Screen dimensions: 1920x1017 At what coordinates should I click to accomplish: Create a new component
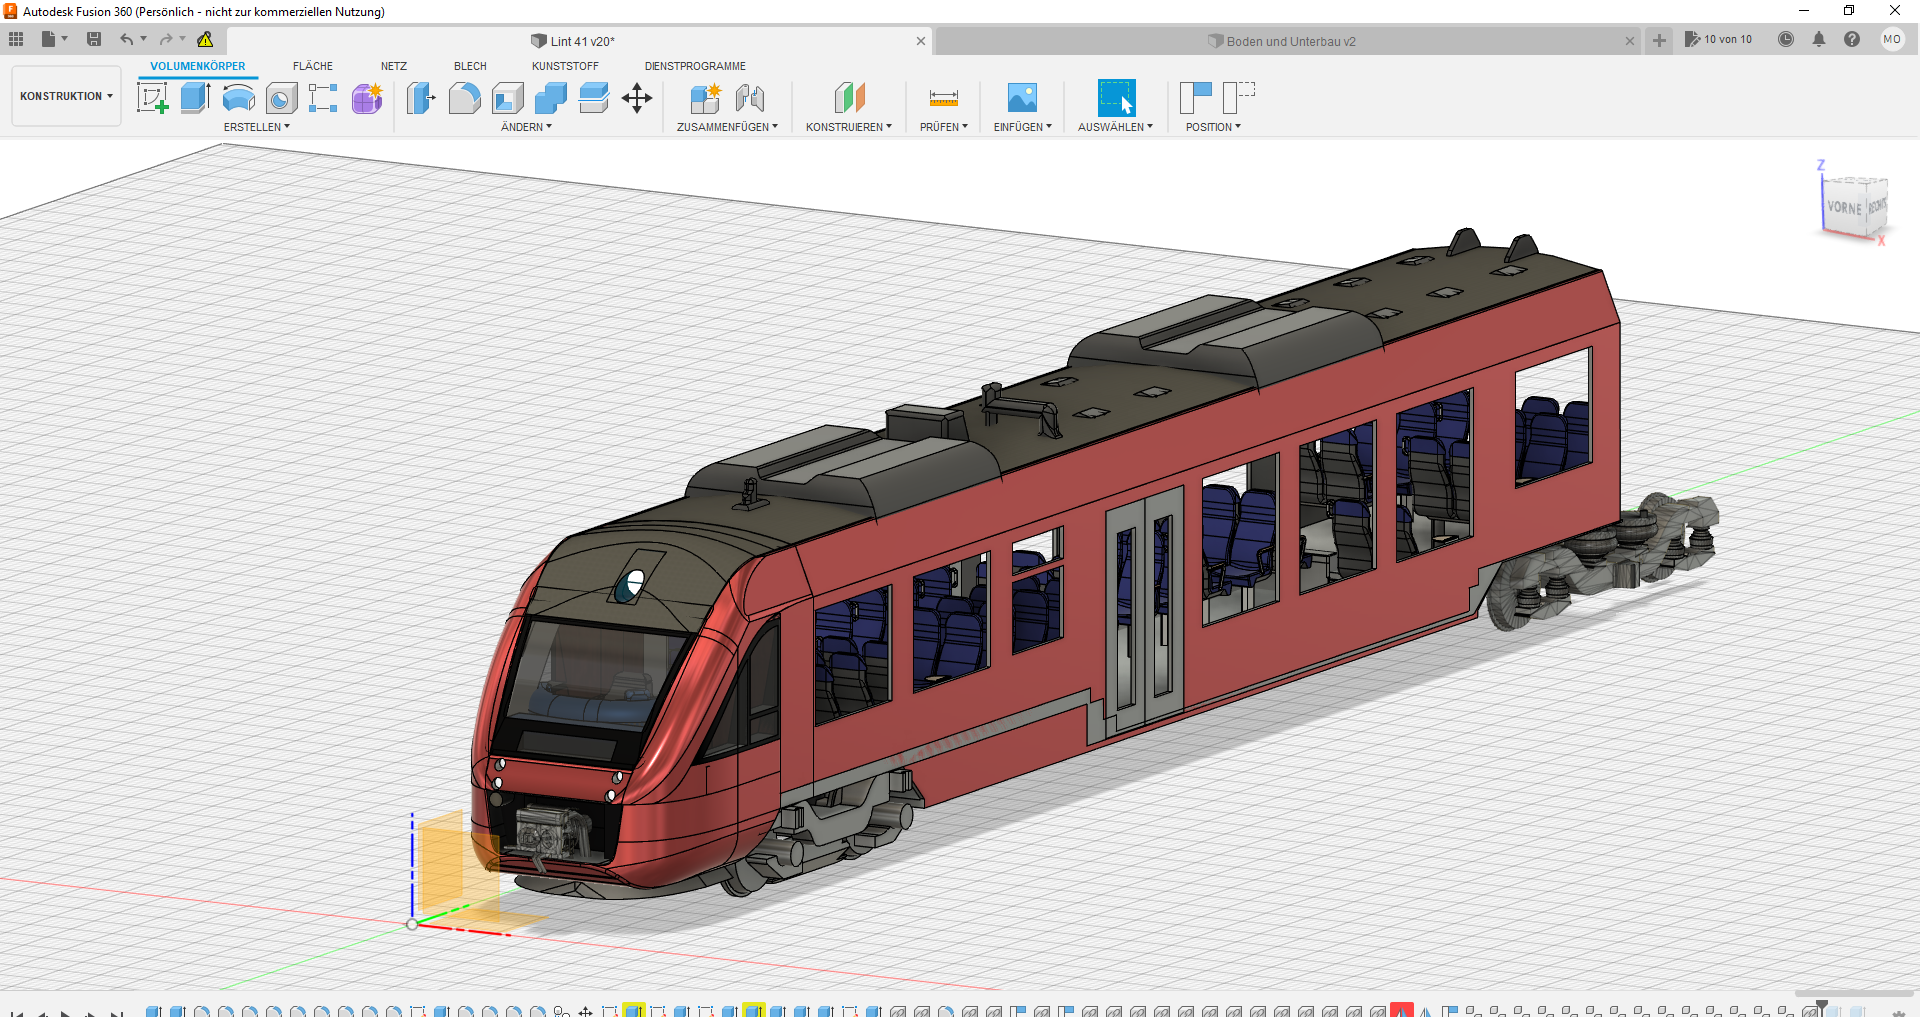(705, 98)
